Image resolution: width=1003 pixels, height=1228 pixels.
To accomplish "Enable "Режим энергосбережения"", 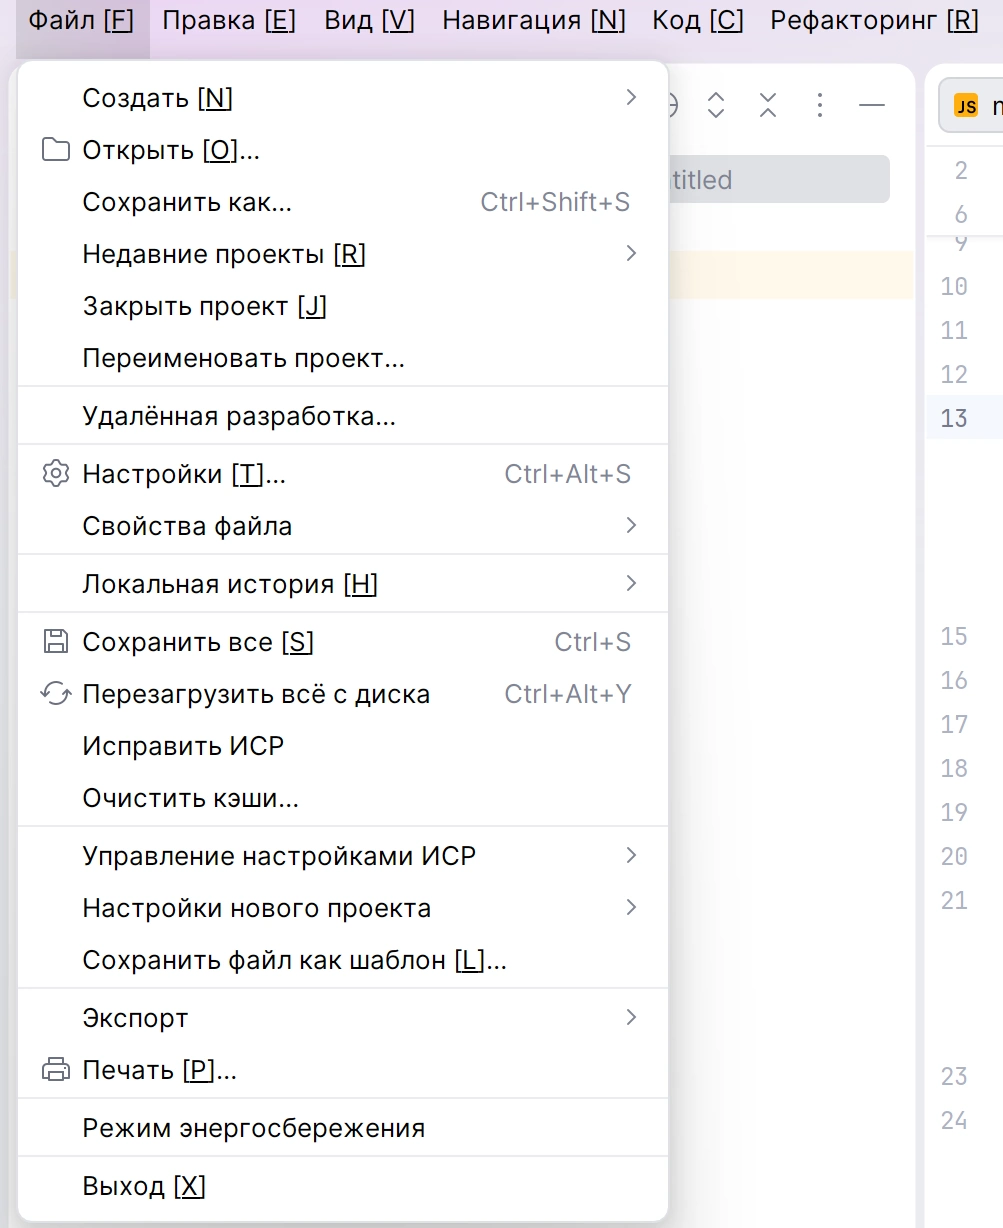I will [x=253, y=1127].
